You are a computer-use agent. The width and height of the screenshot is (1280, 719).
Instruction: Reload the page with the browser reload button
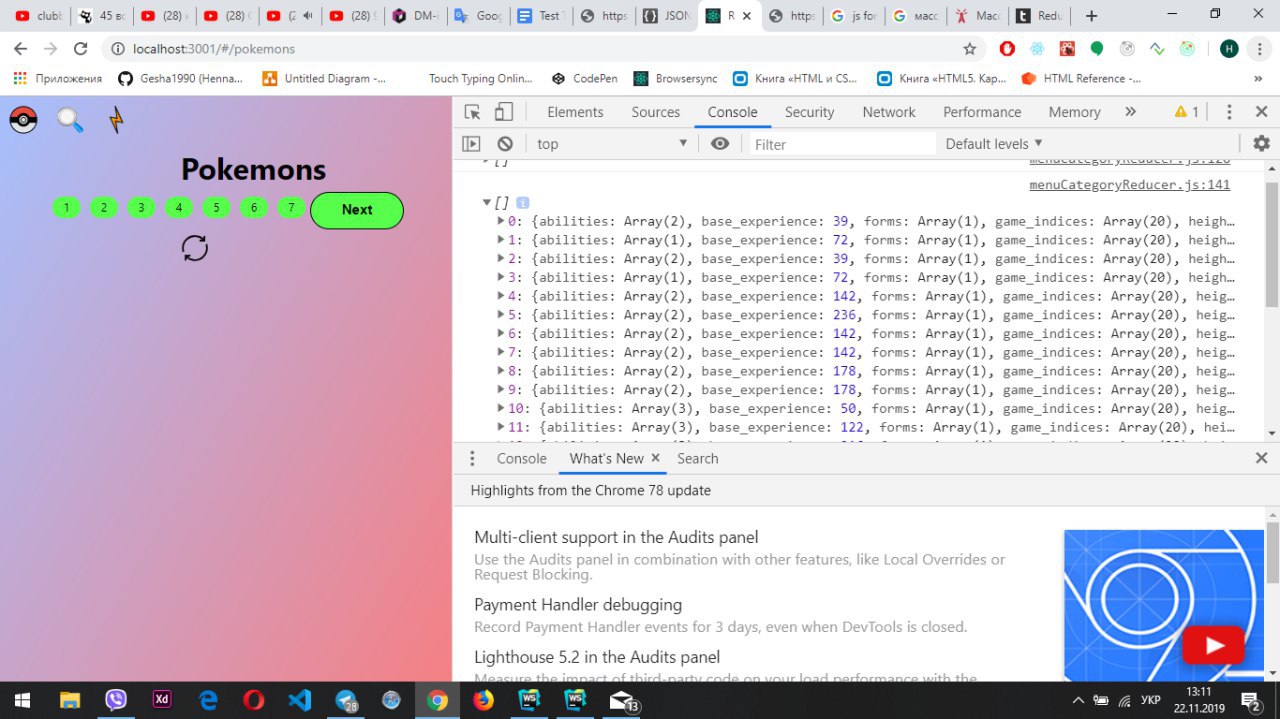(81, 48)
